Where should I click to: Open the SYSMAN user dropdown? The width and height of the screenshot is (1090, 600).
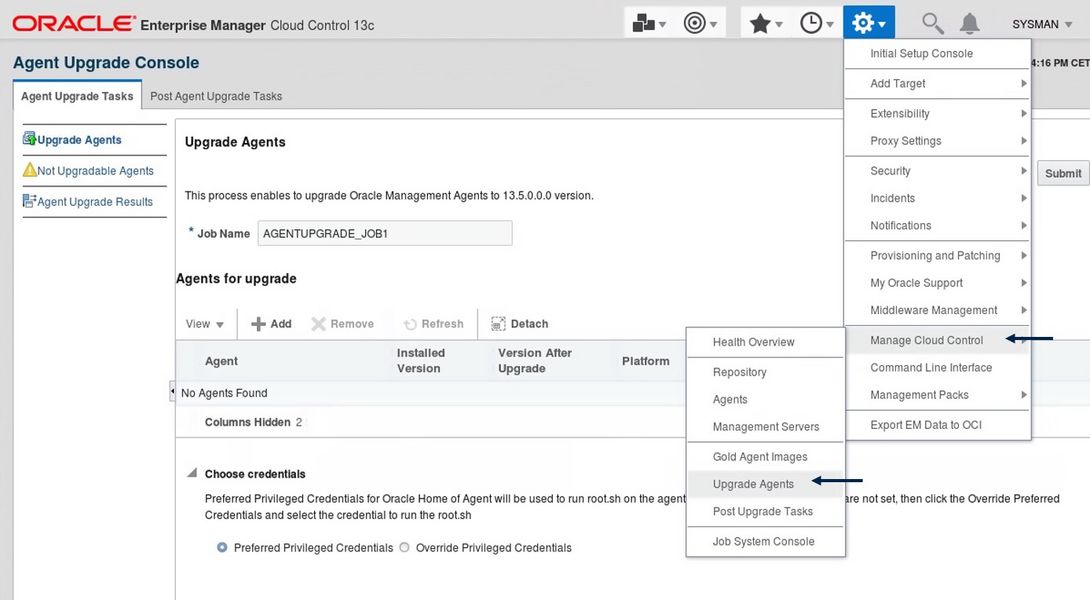[x=1041, y=24]
